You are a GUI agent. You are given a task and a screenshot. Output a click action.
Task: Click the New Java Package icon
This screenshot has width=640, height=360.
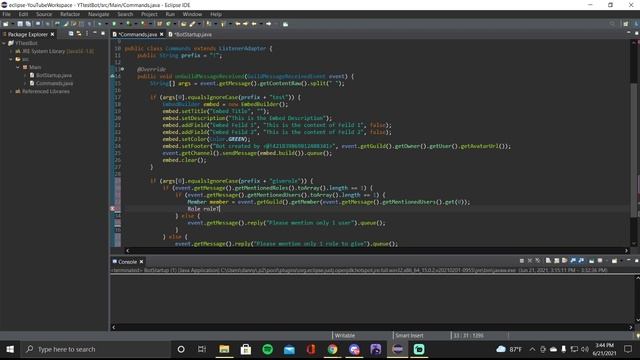pyautogui.click(x=159, y=24)
